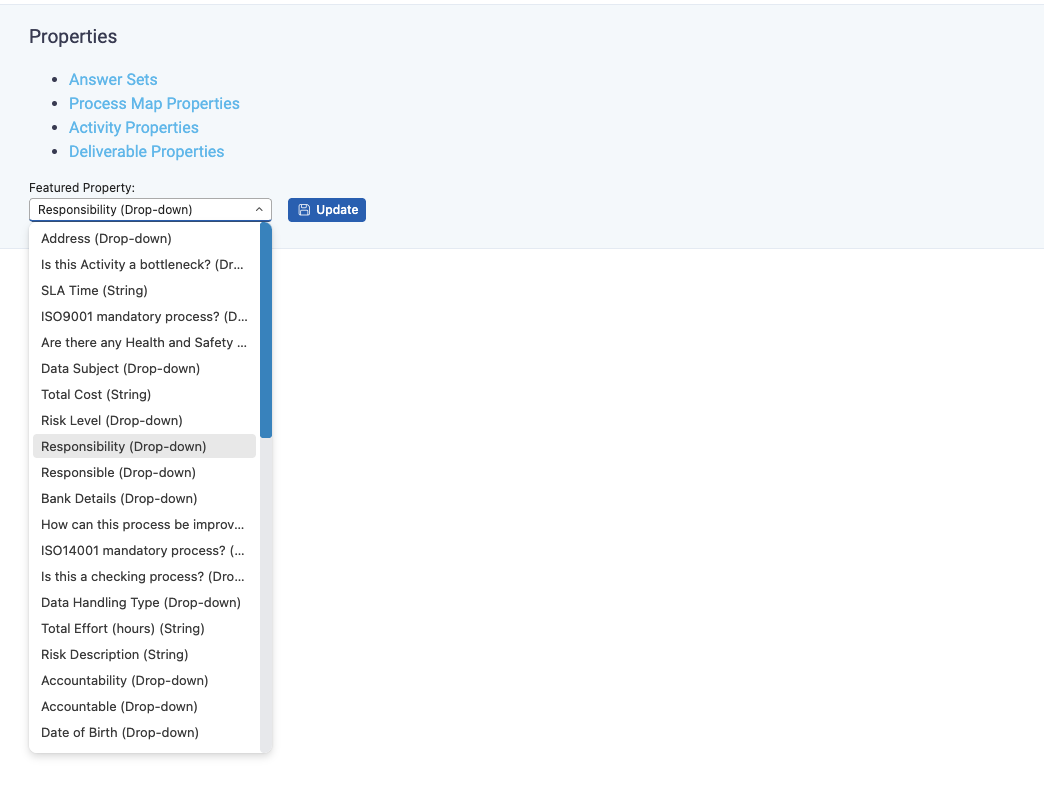Select Total Cost (String) option
The height and width of the screenshot is (787, 1044).
(144, 394)
